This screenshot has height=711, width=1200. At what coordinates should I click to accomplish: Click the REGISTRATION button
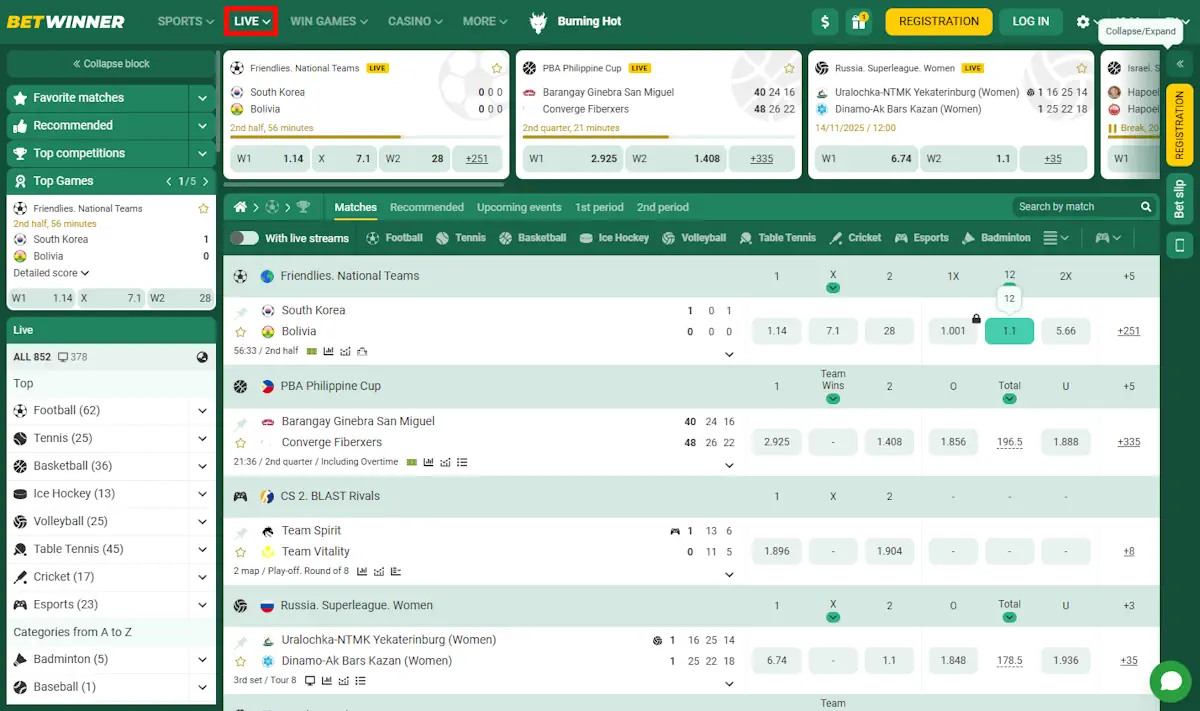938,21
